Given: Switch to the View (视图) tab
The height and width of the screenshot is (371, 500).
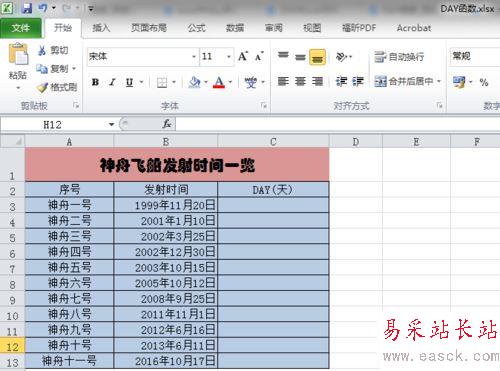Looking at the screenshot, I should (312, 28).
